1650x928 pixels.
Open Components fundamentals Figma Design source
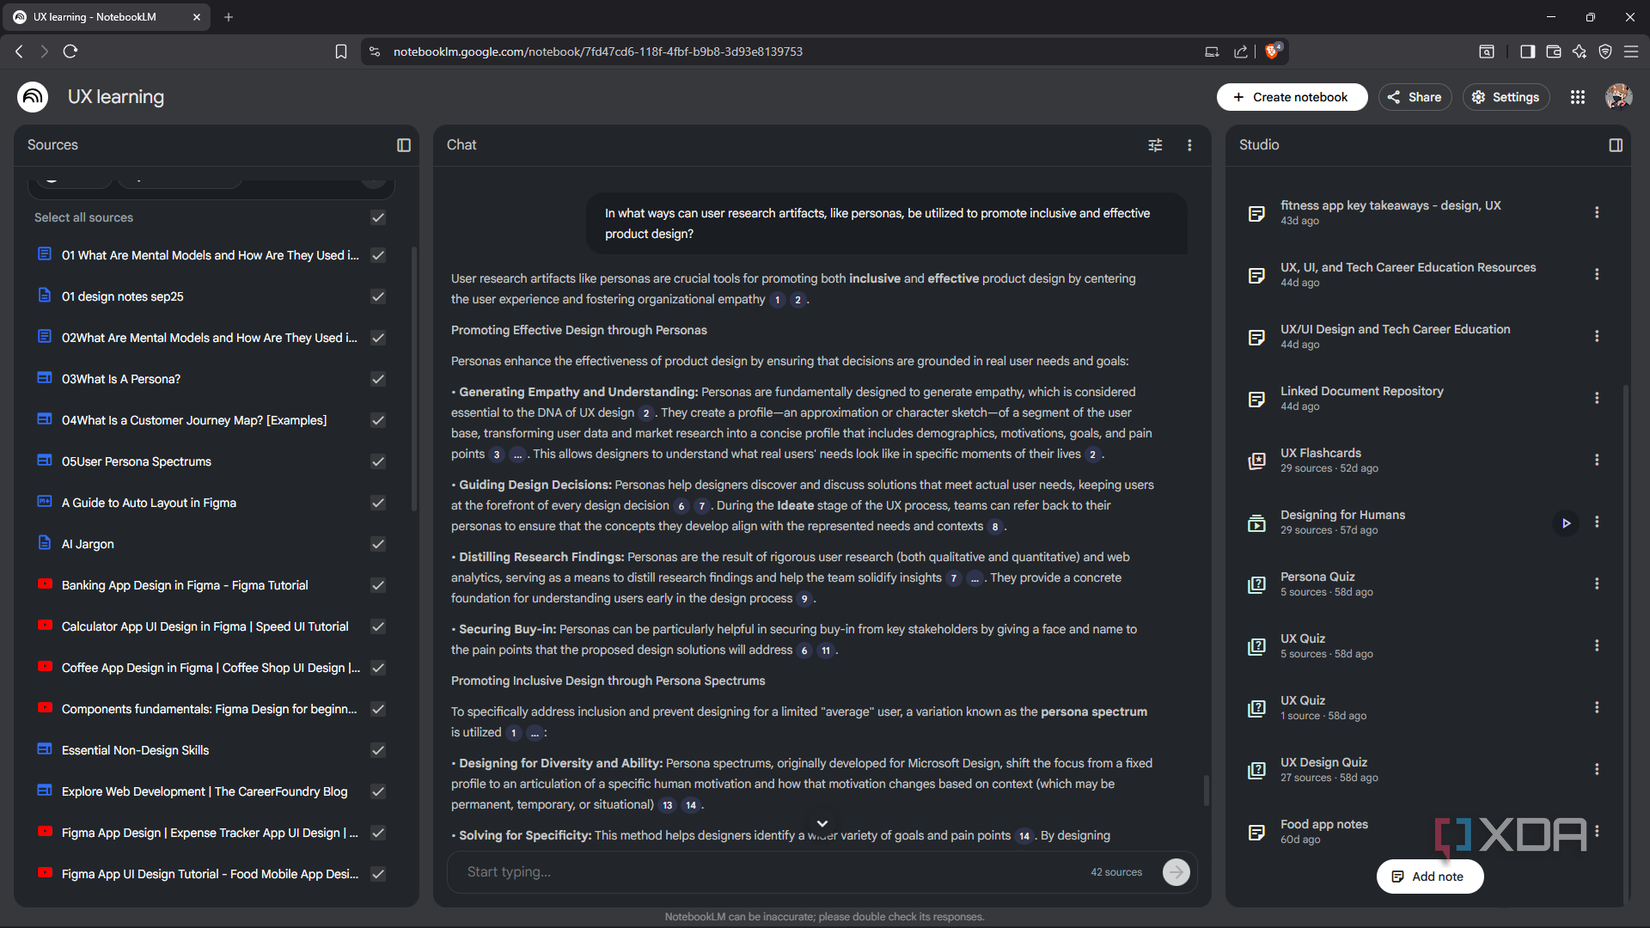click(x=209, y=709)
